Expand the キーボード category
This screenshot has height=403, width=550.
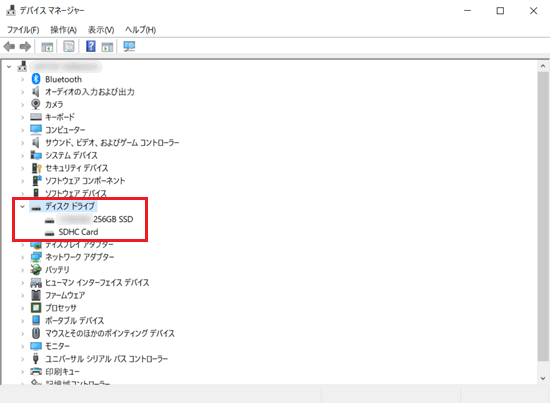pyautogui.click(x=22, y=117)
